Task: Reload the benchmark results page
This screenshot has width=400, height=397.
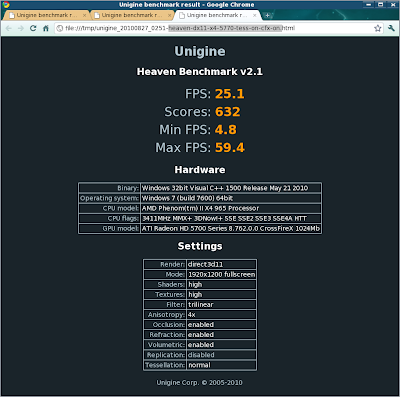Action: (x=33, y=28)
